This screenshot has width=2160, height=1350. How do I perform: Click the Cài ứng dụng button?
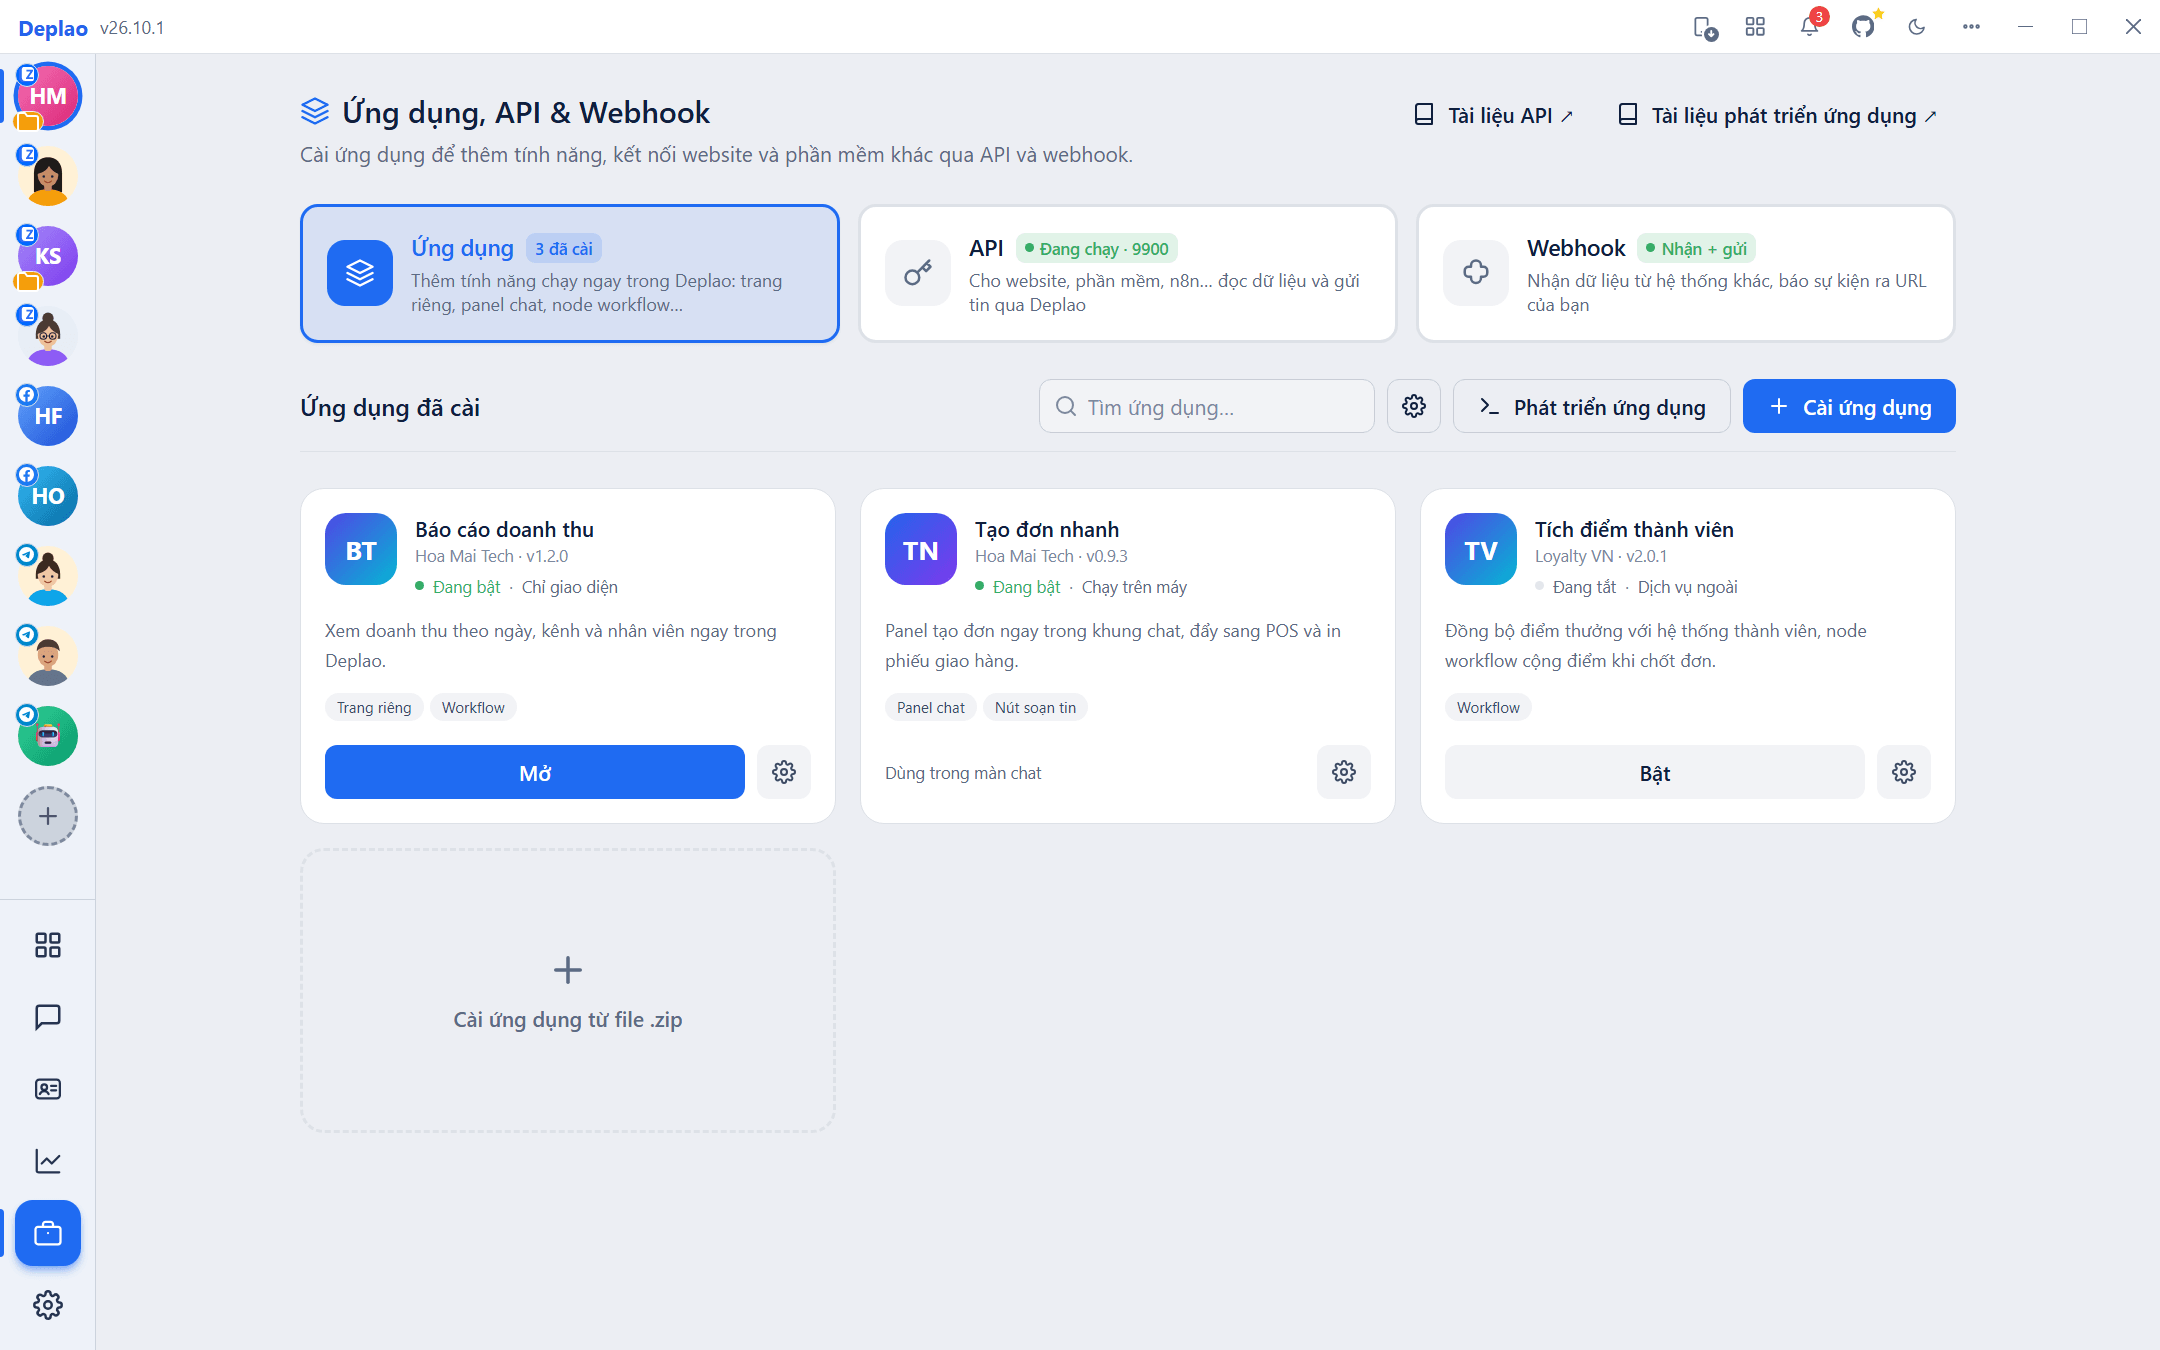pos(1849,406)
